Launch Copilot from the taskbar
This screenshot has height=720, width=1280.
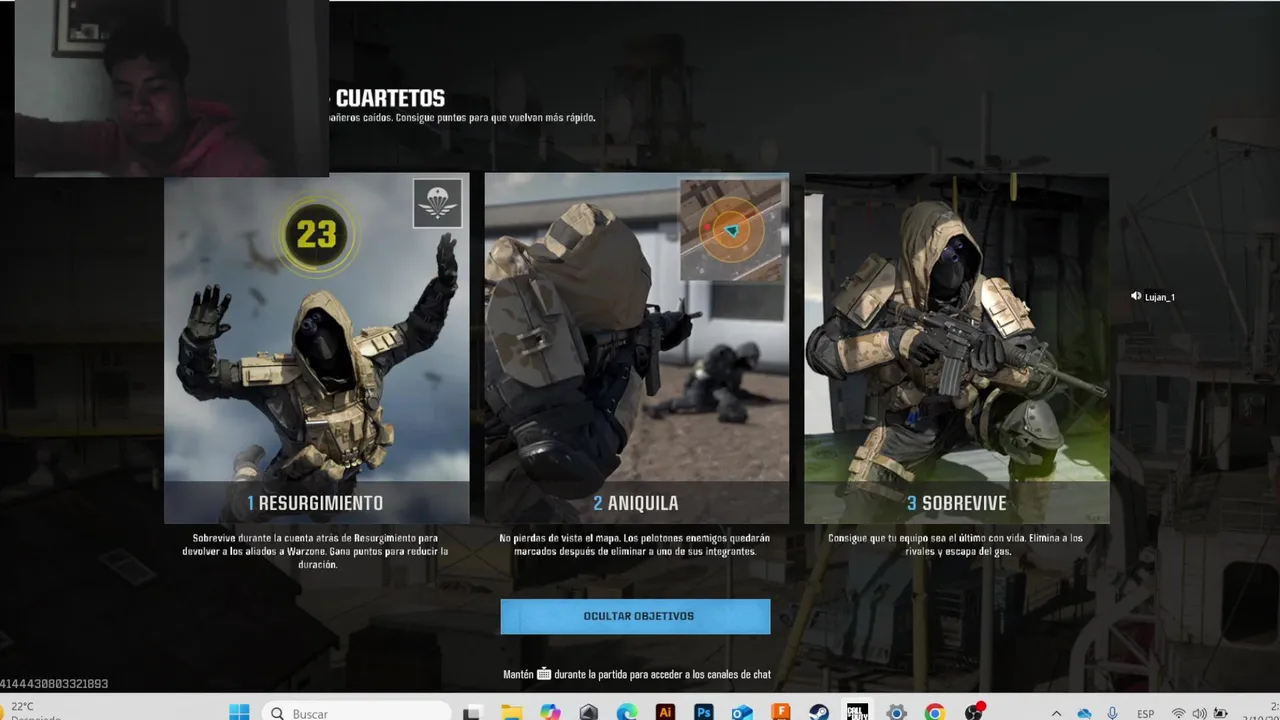point(550,712)
